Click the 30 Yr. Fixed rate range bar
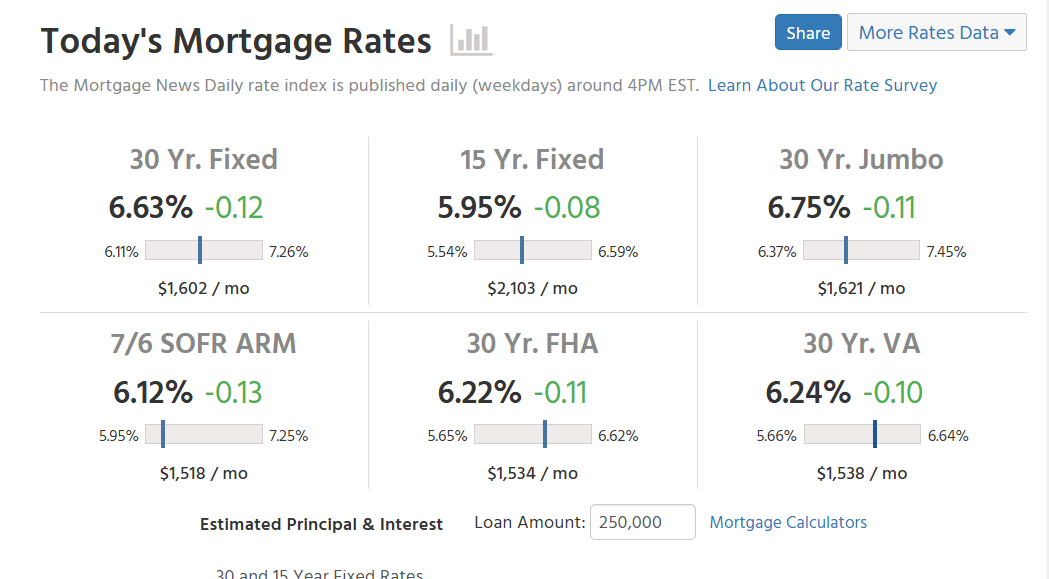Screen dimensions: 1049x579 [204, 250]
